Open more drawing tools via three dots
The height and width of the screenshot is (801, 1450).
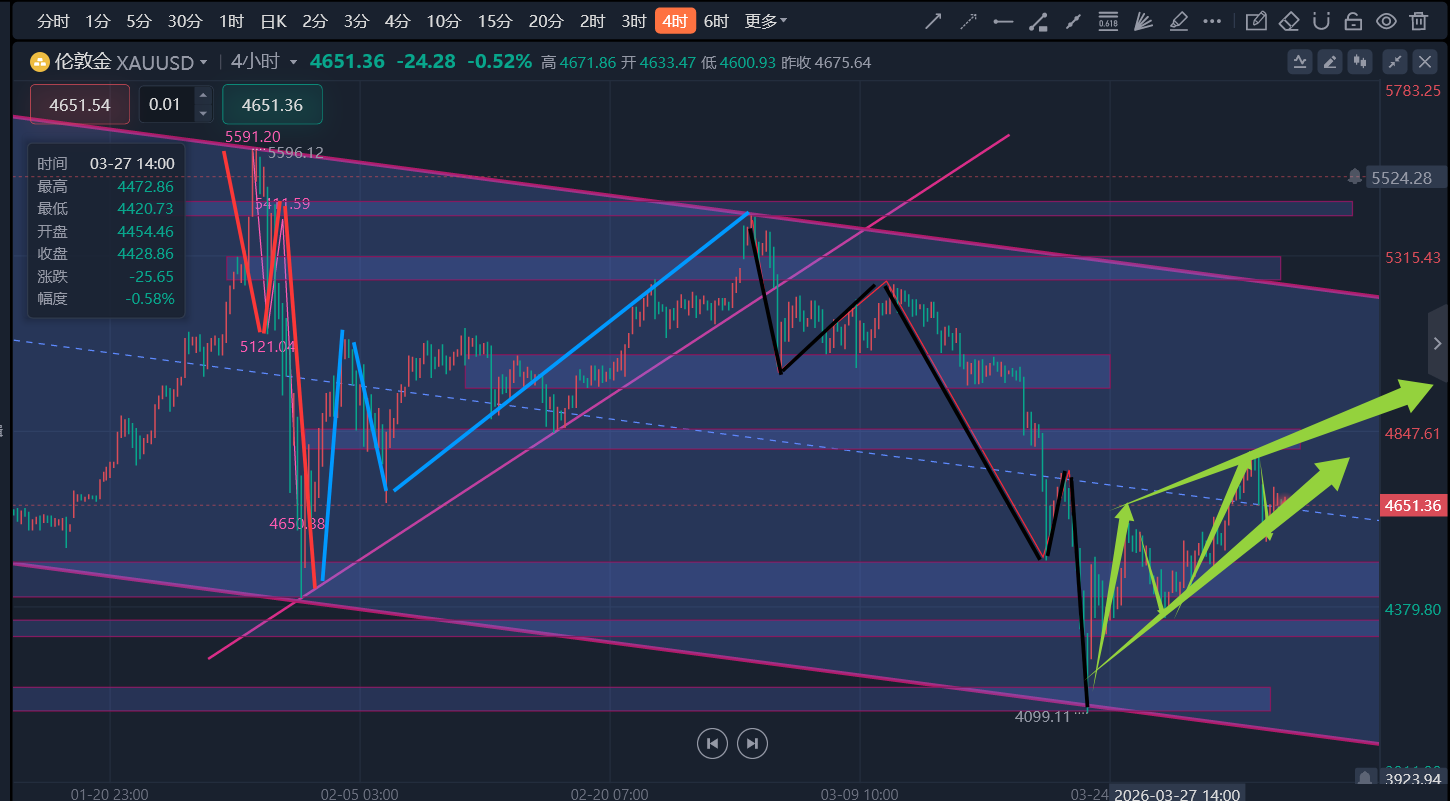[x=1212, y=21]
